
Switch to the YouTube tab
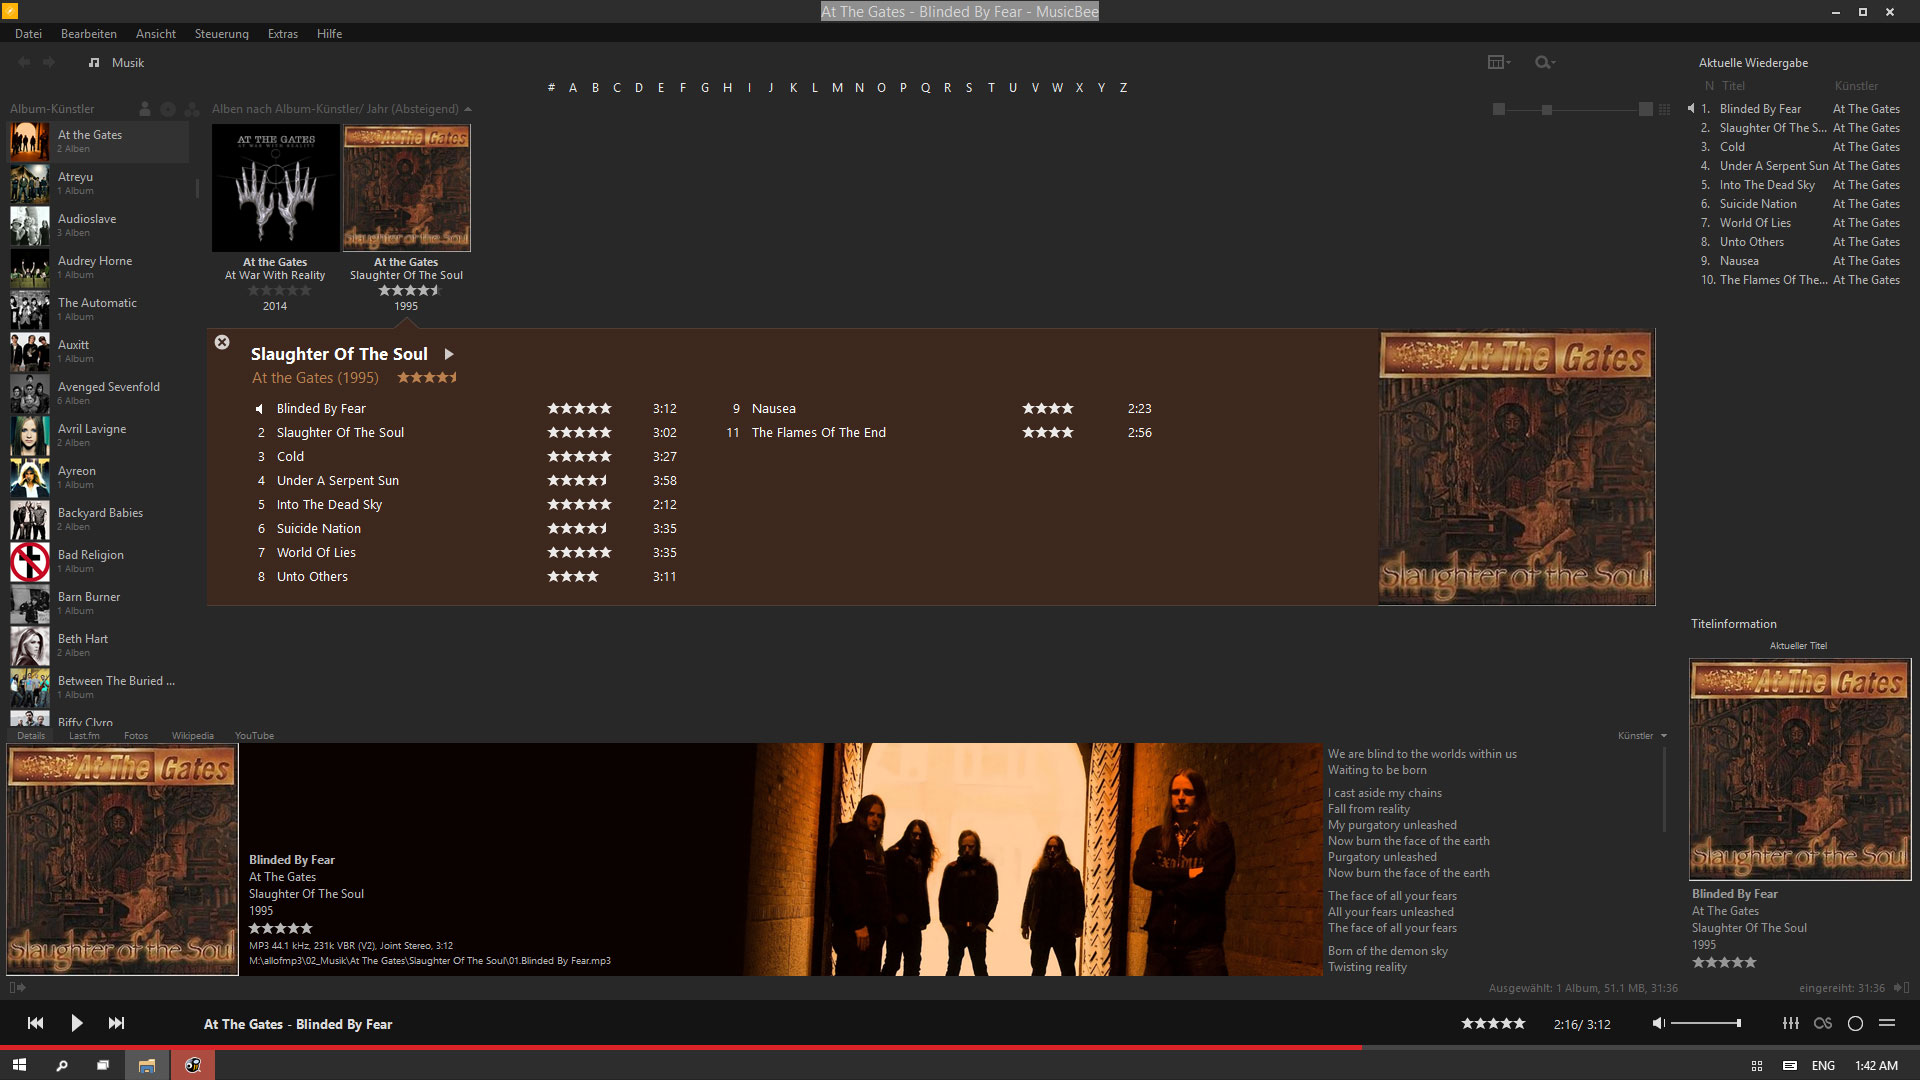254,736
